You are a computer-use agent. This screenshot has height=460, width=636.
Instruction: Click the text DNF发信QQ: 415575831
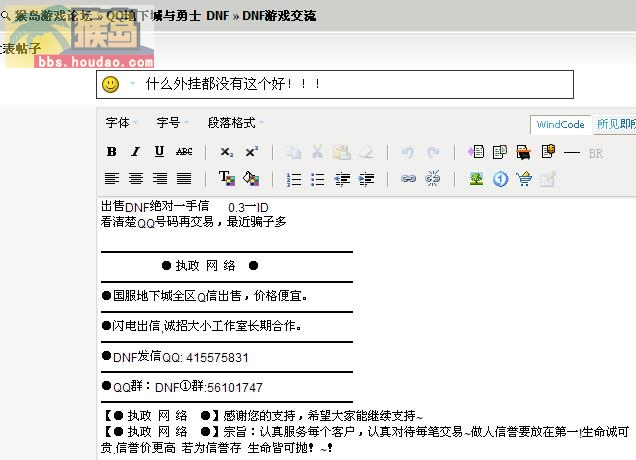coord(180,357)
